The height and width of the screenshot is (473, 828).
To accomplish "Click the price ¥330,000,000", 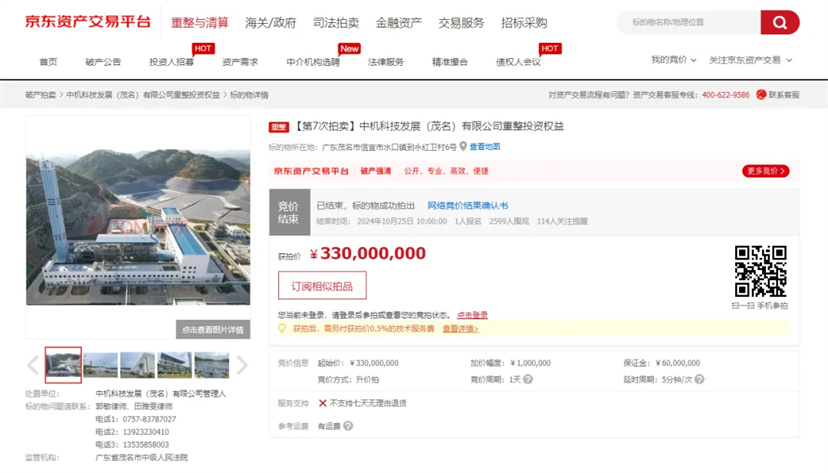I will (368, 253).
